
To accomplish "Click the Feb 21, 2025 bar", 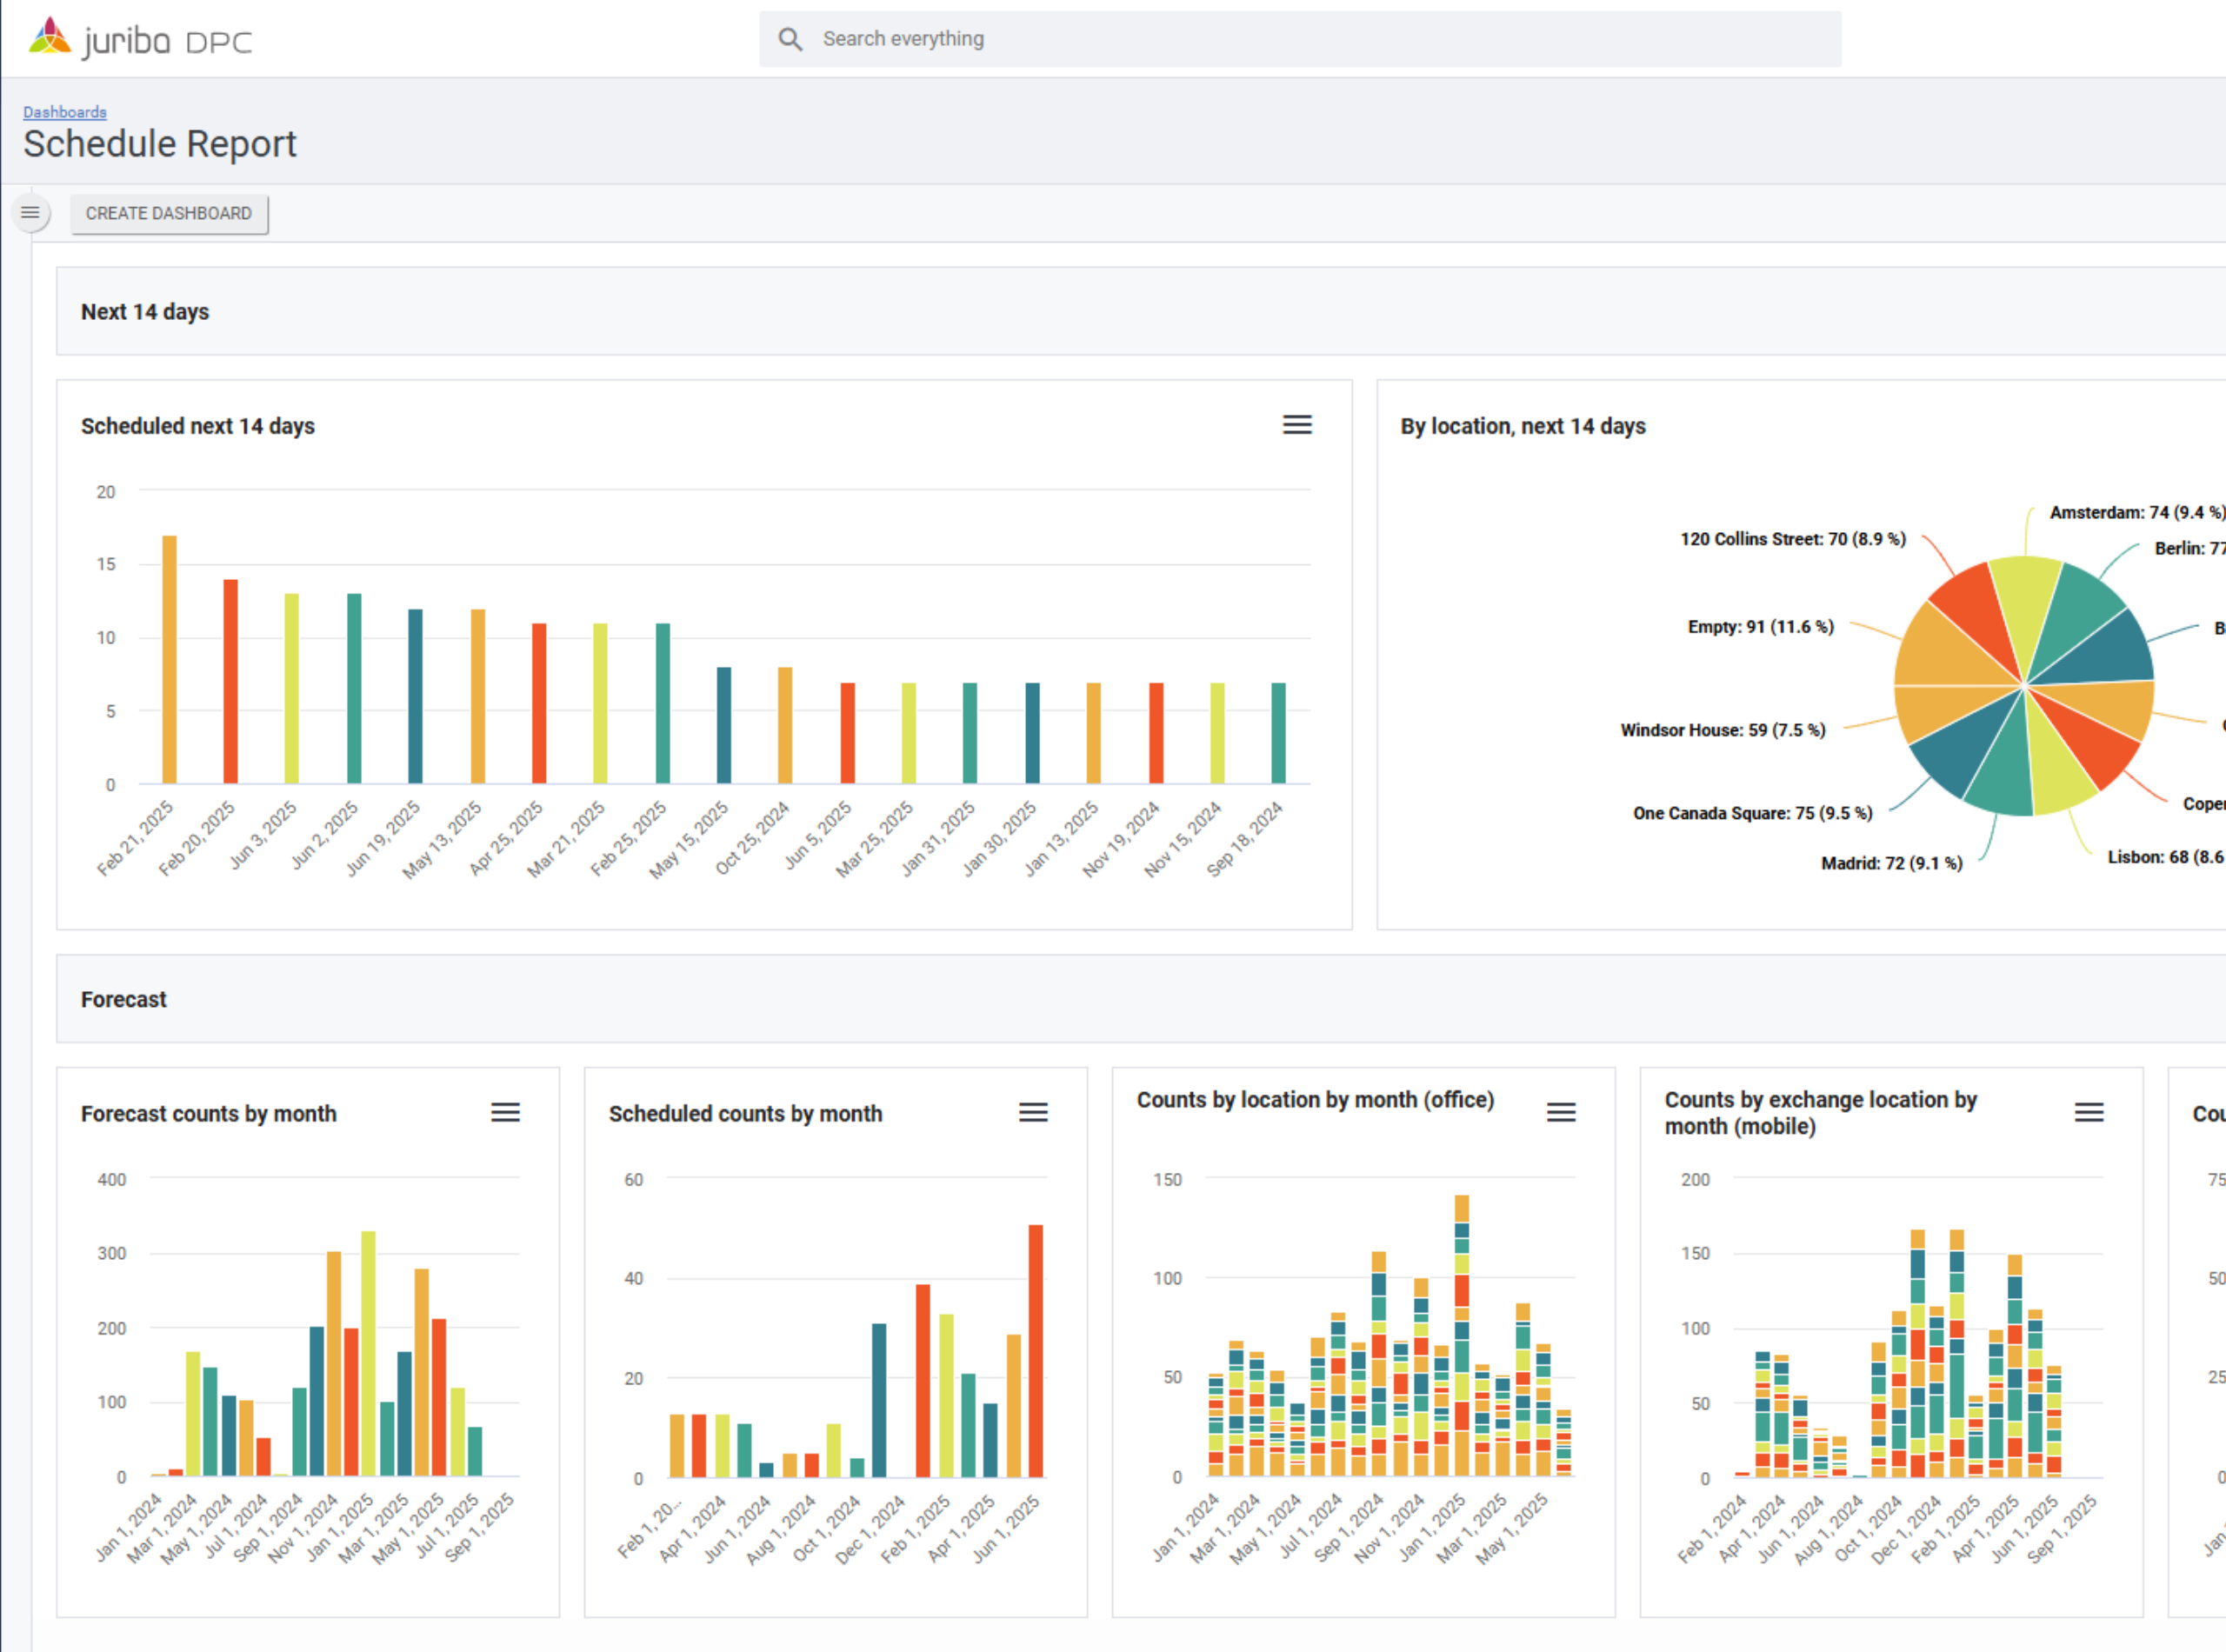I will point(170,660).
